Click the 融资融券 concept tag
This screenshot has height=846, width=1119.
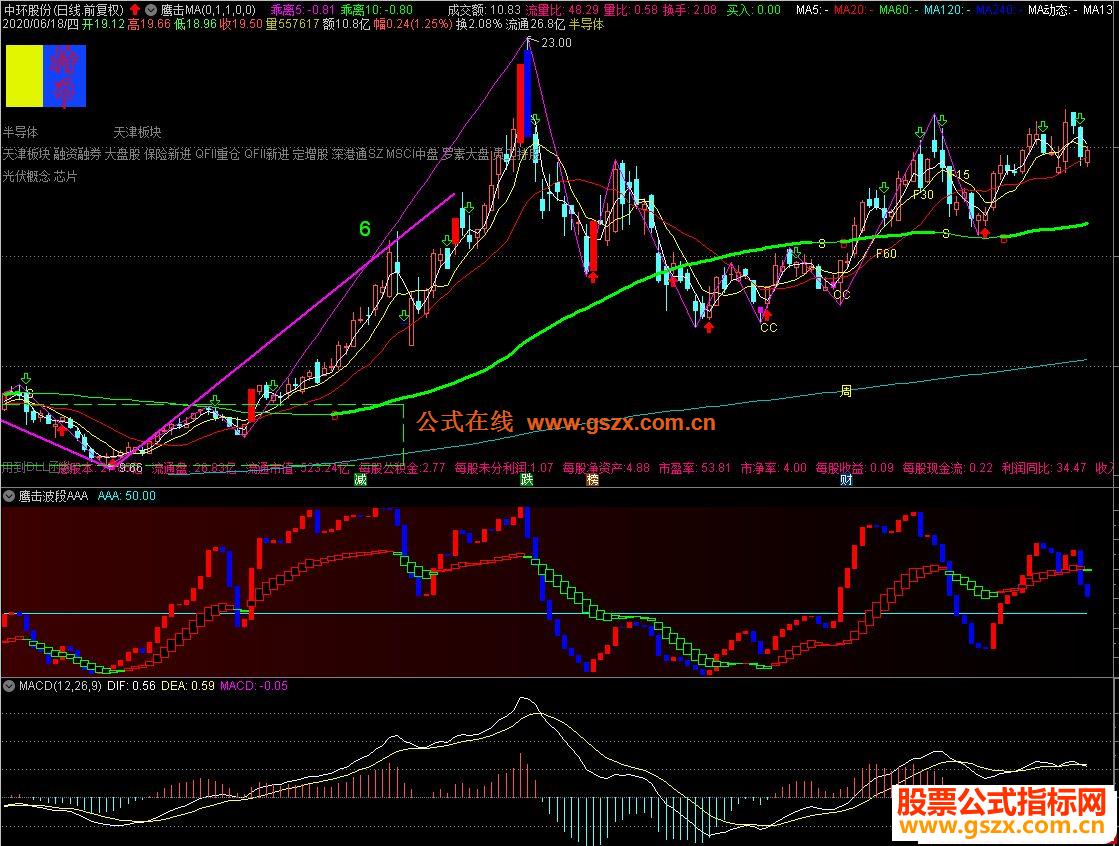click(x=77, y=154)
